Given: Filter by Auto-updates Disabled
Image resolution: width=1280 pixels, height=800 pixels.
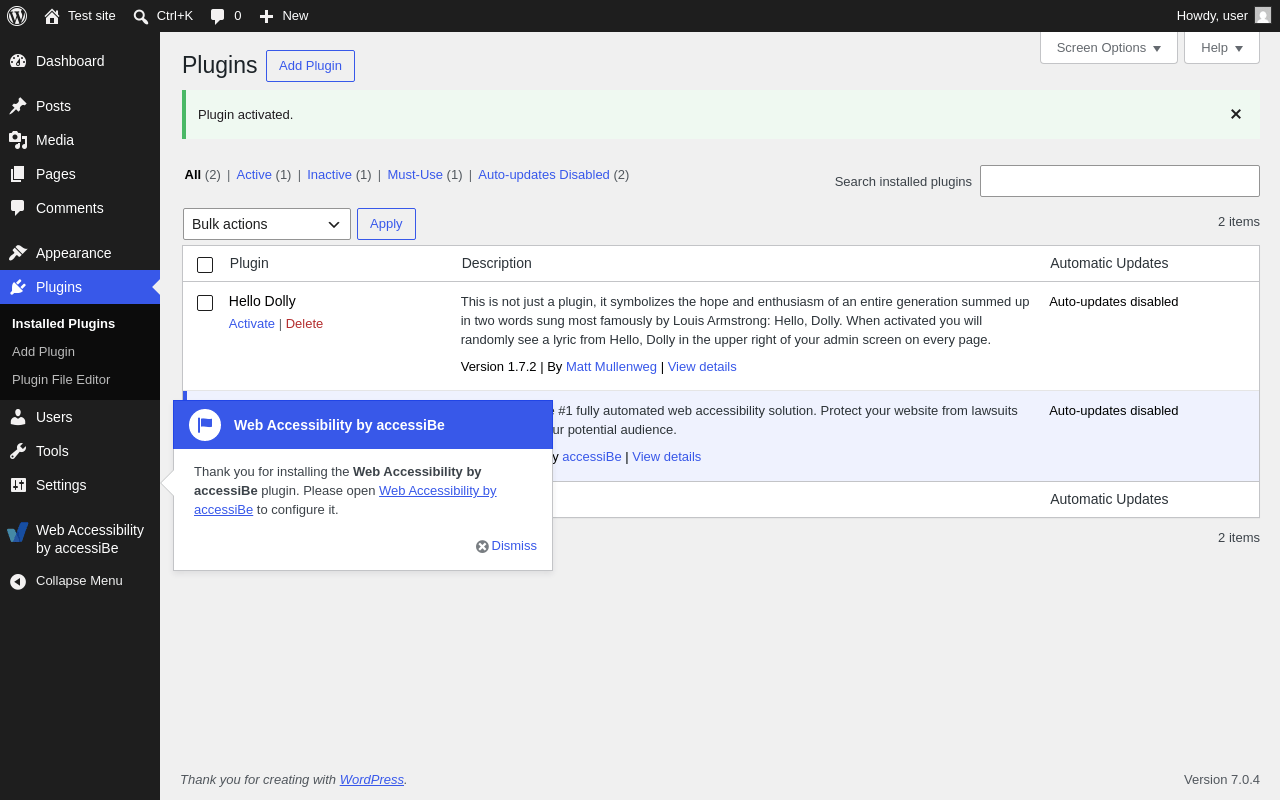Looking at the screenshot, I should 544,174.
